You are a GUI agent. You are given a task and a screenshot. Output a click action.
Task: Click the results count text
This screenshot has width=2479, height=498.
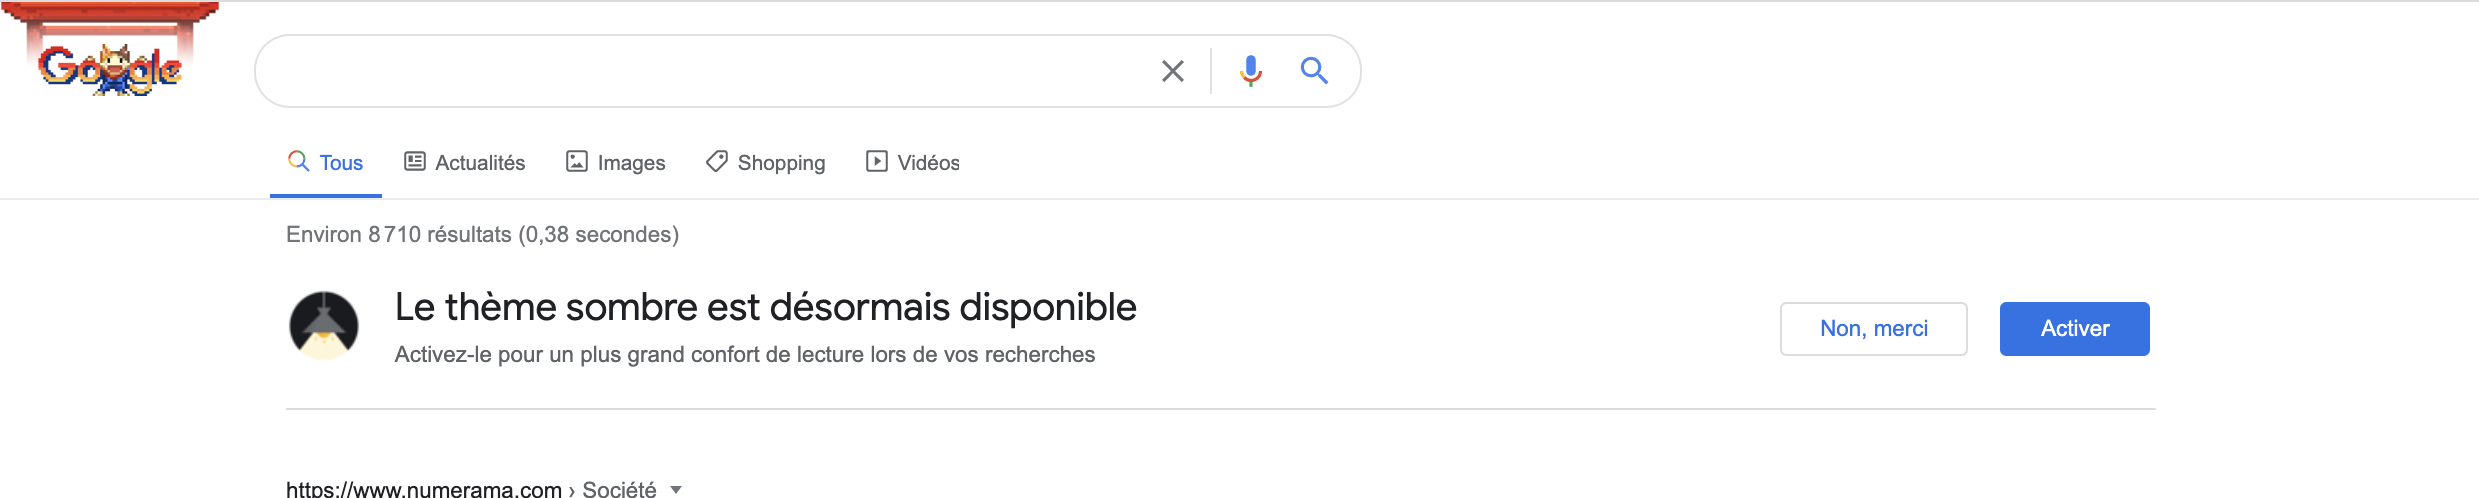482,234
